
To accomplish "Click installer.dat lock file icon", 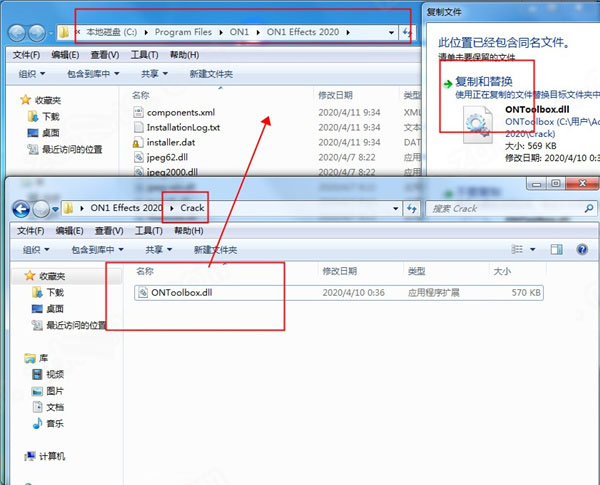I will [x=138, y=143].
